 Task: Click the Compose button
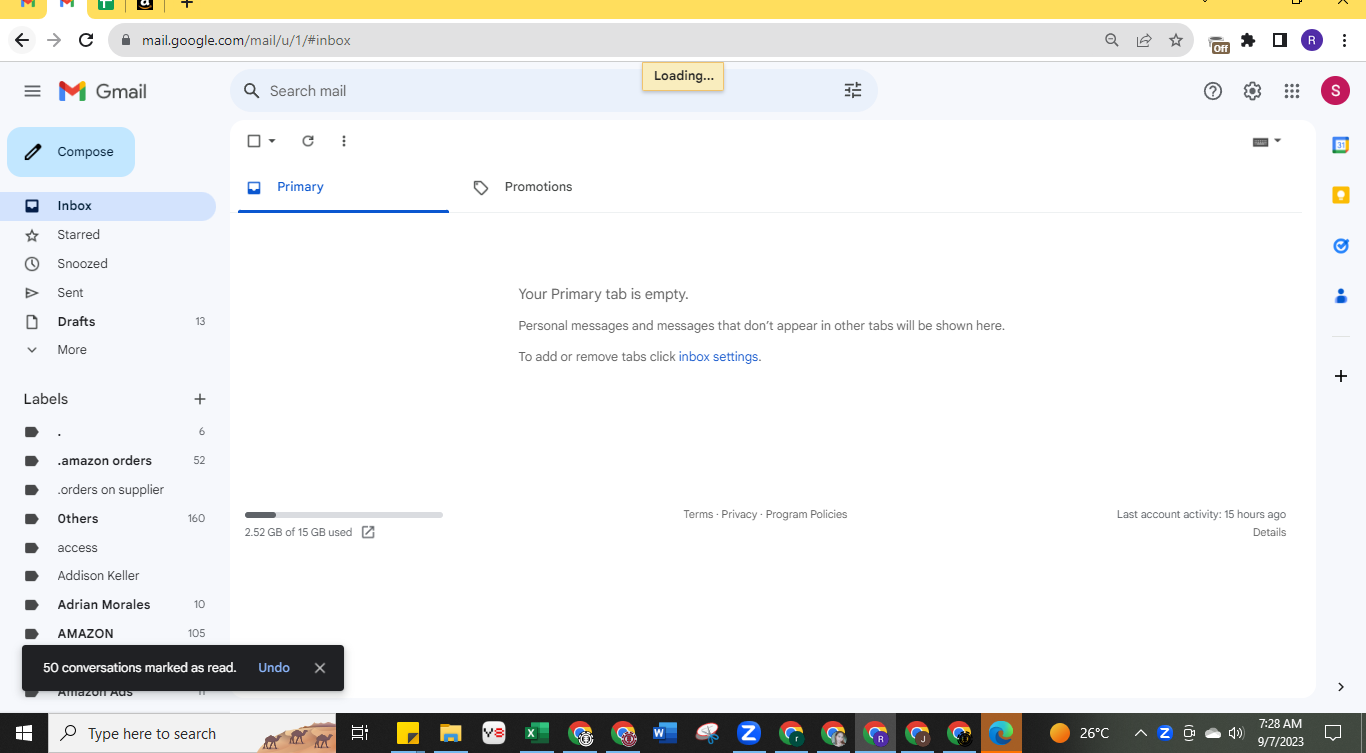[71, 152]
